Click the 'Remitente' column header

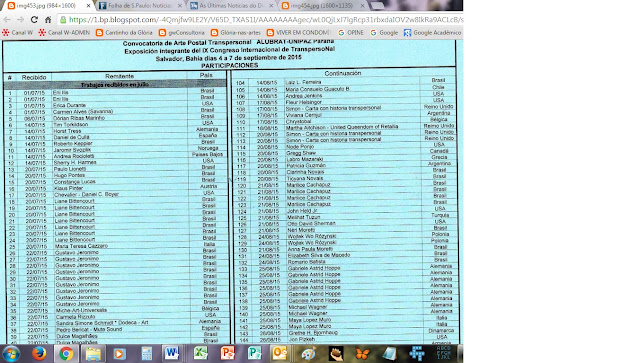(119, 76)
